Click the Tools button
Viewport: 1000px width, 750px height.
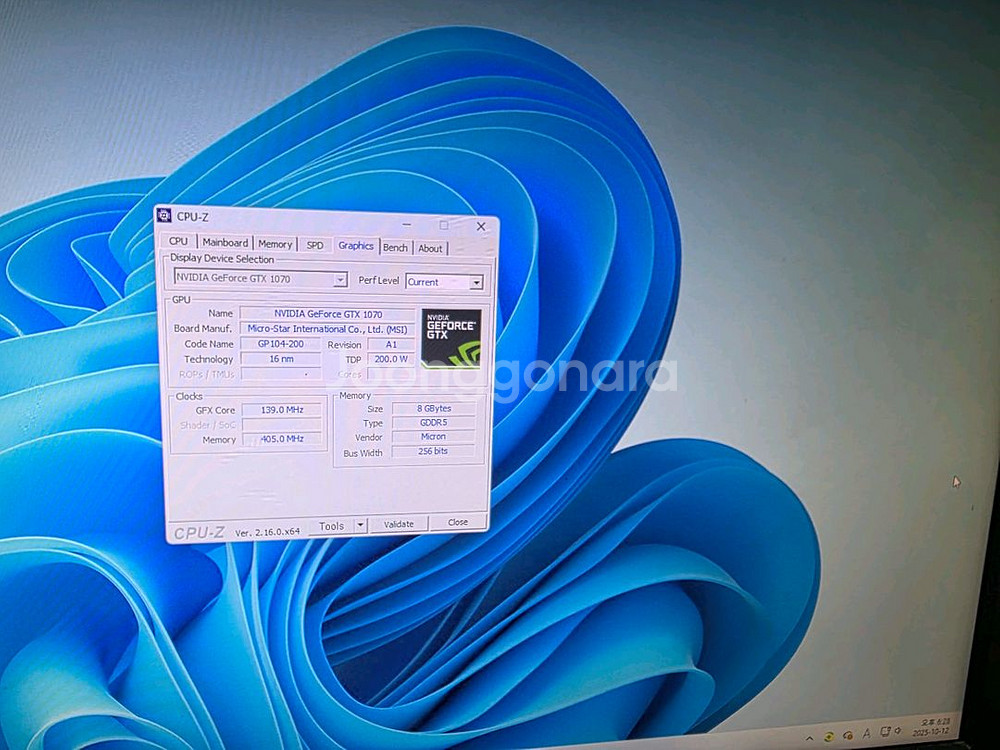click(331, 526)
